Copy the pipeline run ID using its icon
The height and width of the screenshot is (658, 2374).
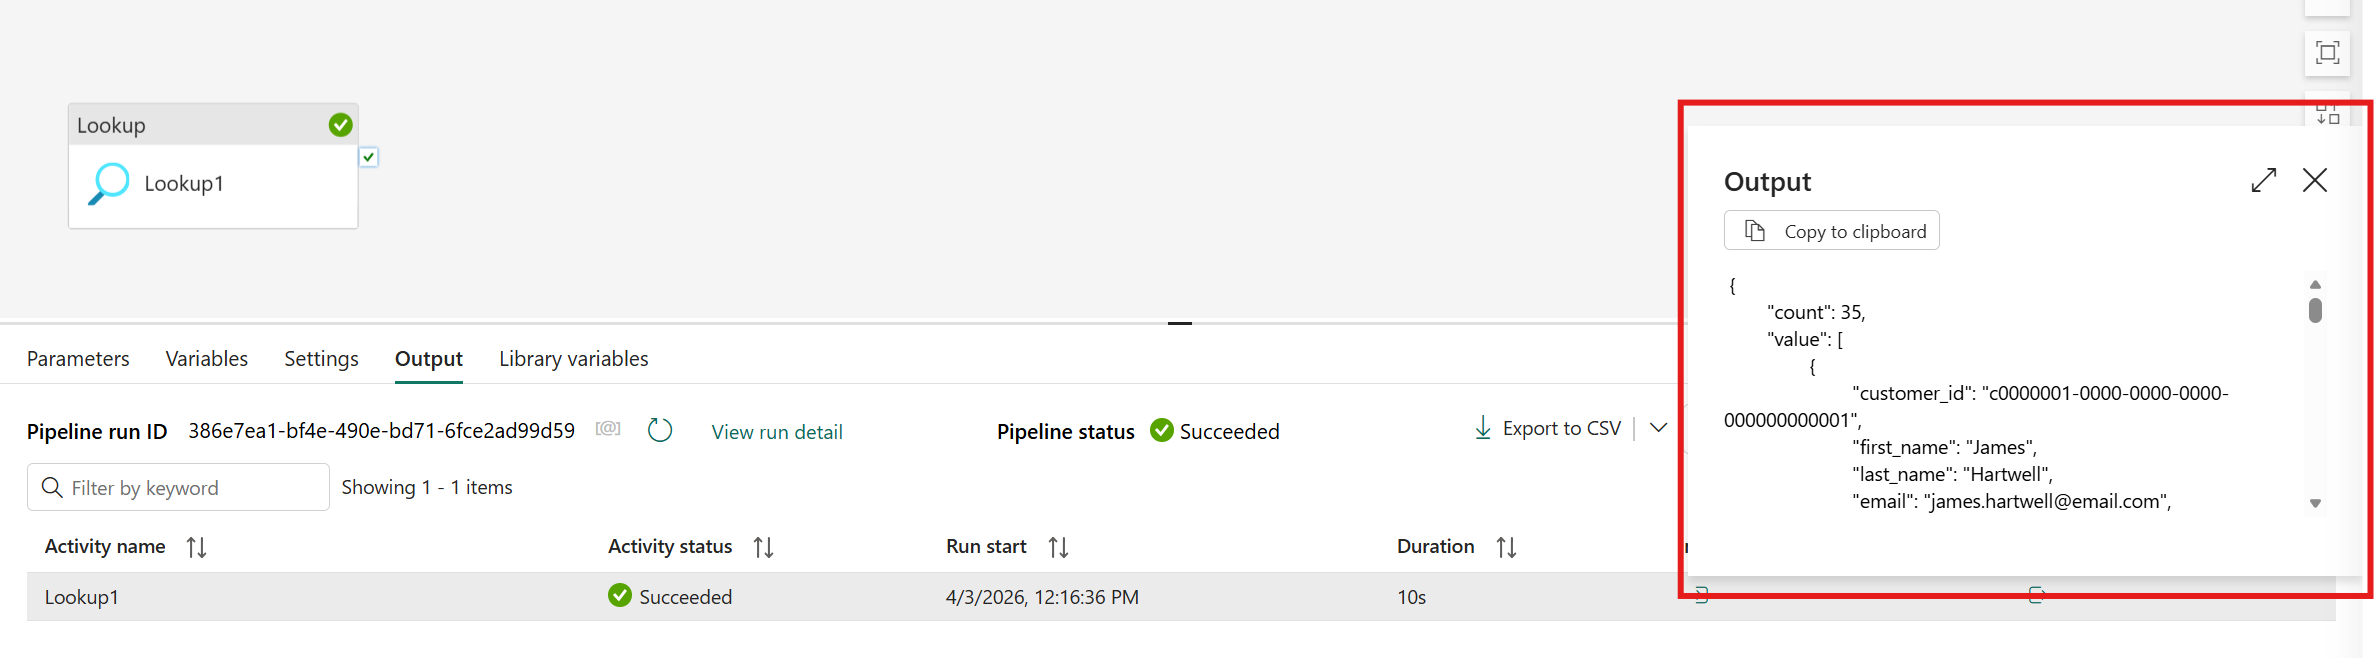tap(608, 429)
